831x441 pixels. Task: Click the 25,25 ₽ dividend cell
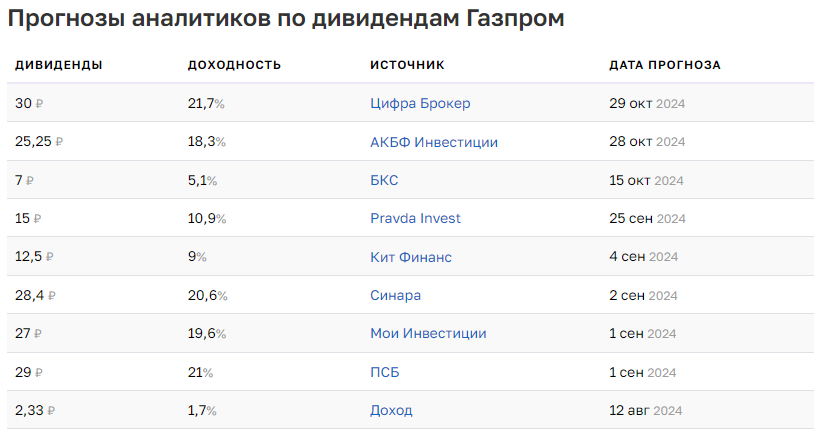click(x=39, y=142)
